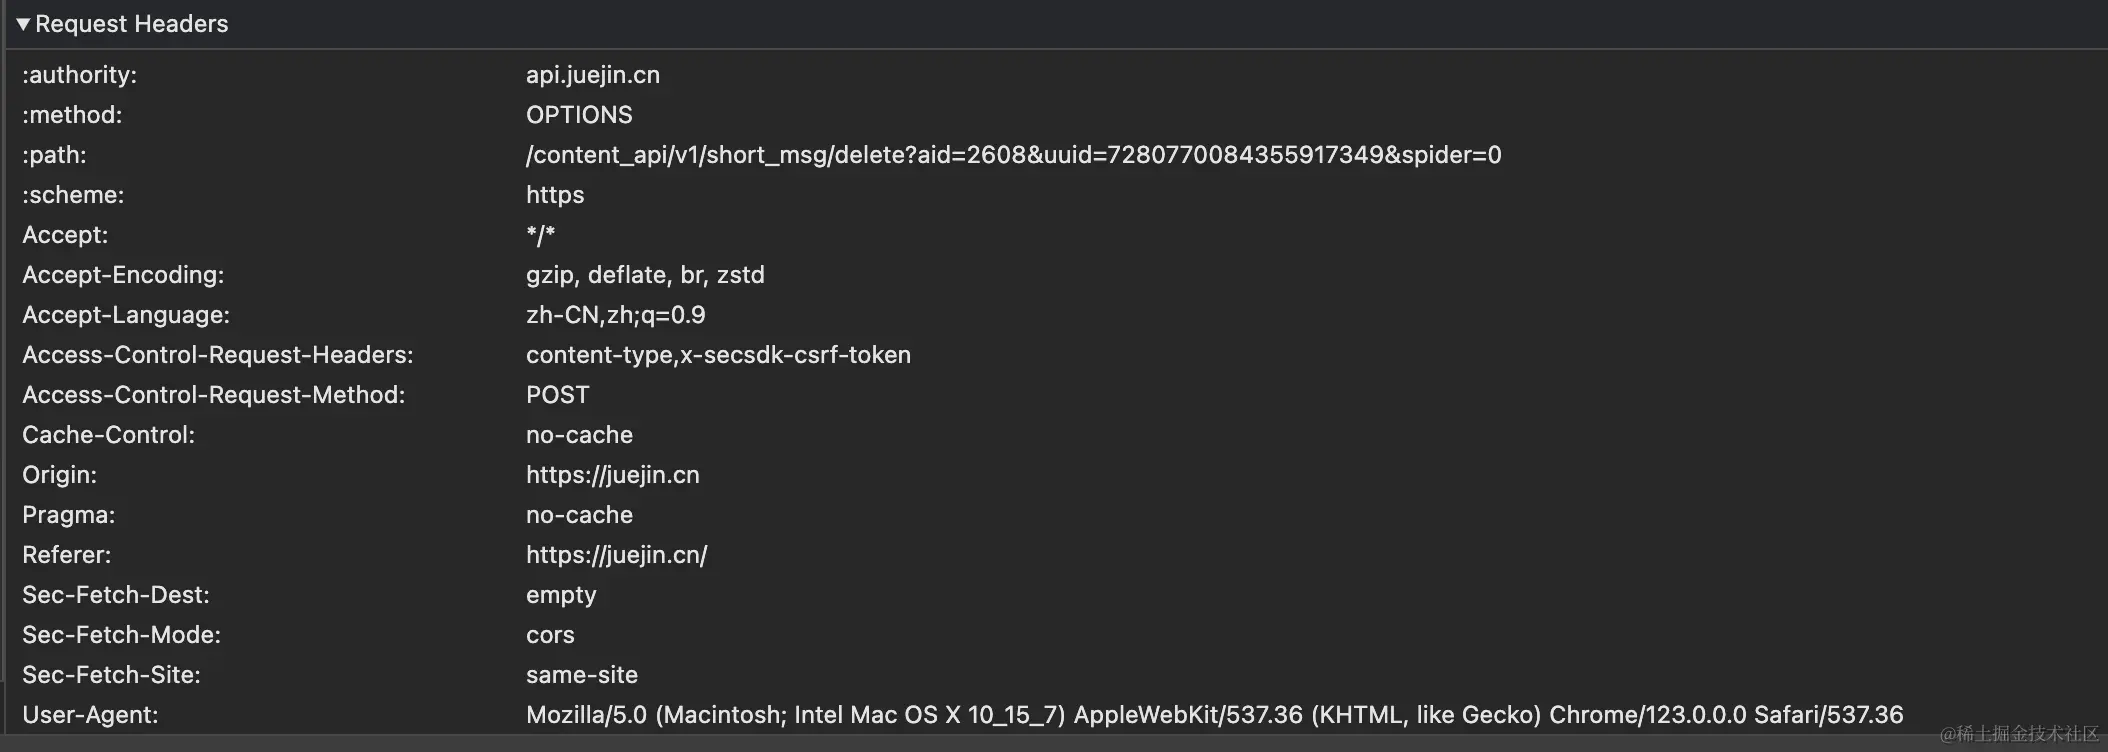The width and height of the screenshot is (2108, 752).
Task: Select the content-type,x-secsdk-csrf-token value
Action: coord(718,355)
